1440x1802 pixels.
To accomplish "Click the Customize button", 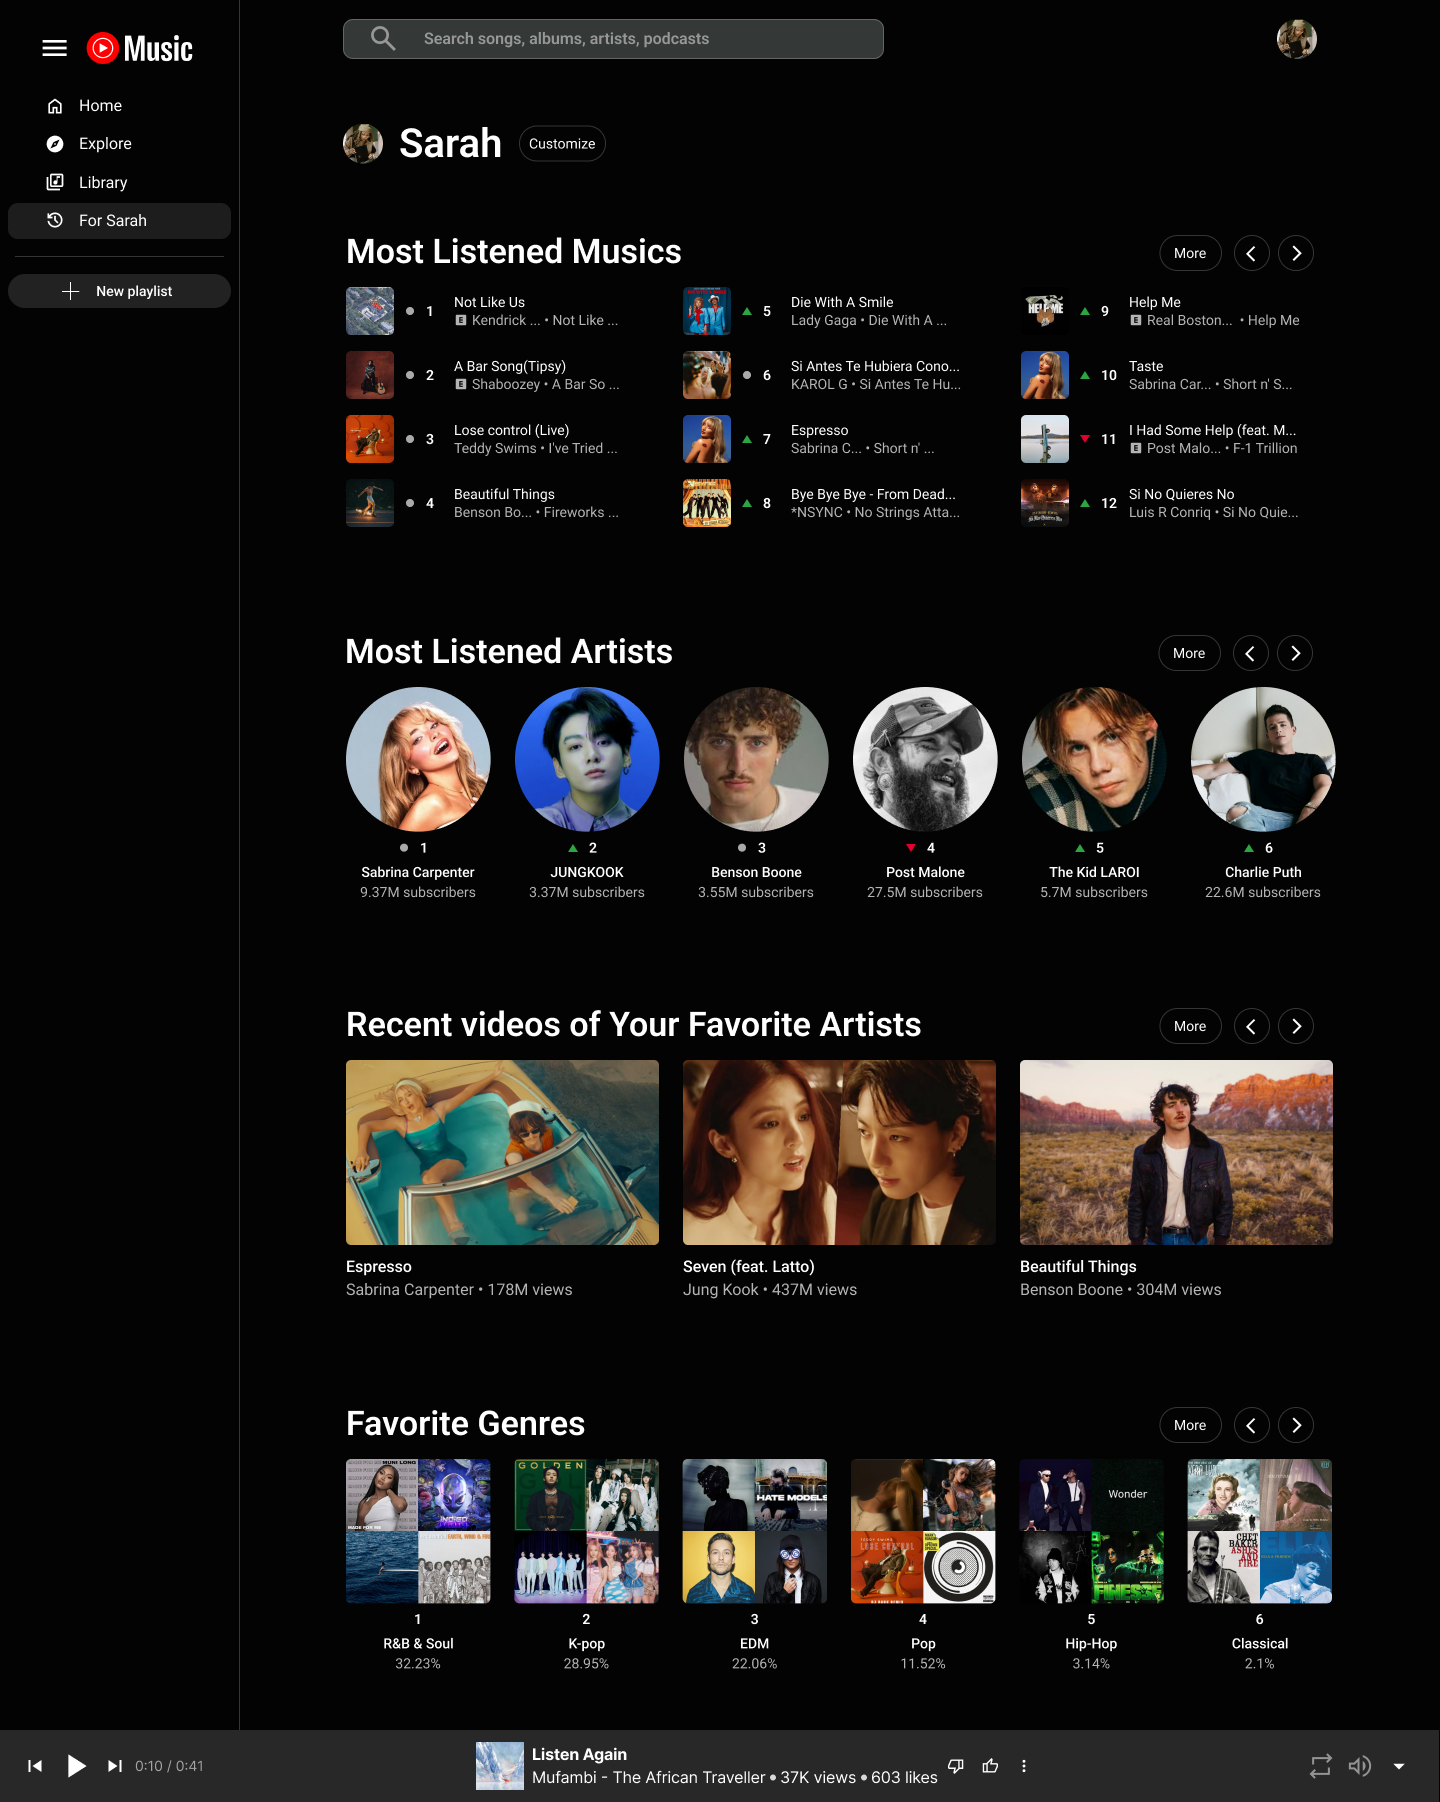I will click(x=562, y=144).
